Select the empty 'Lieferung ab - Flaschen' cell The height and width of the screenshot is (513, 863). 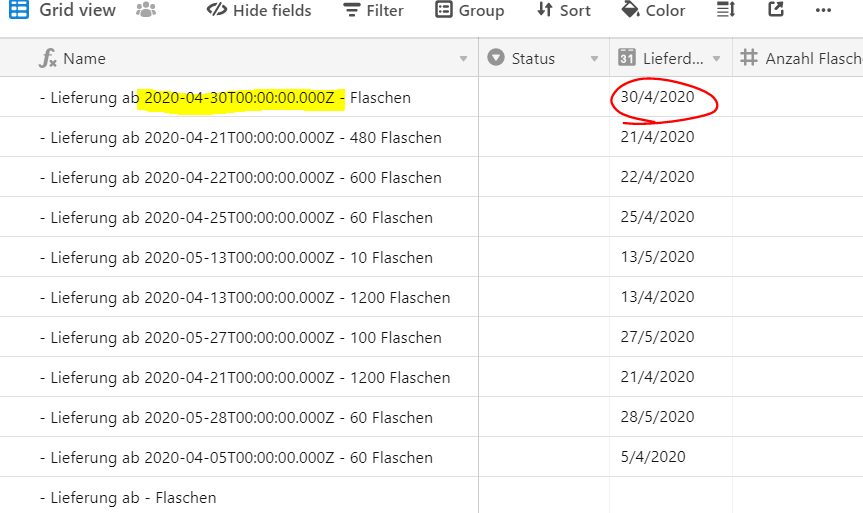point(239,495)
